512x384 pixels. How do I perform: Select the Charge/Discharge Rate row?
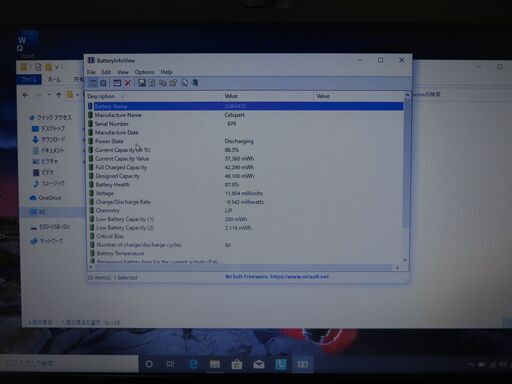point(245,202)
